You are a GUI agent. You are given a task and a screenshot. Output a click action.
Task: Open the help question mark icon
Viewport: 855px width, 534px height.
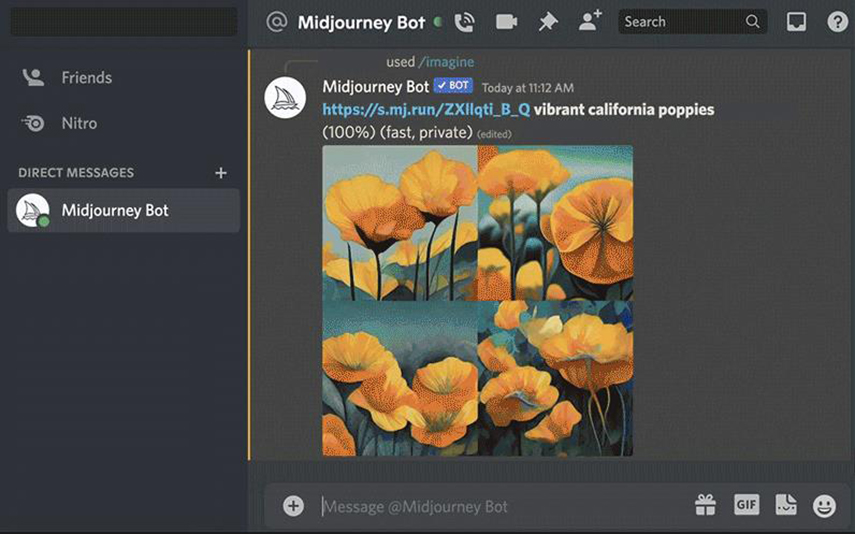pos(837,22)
